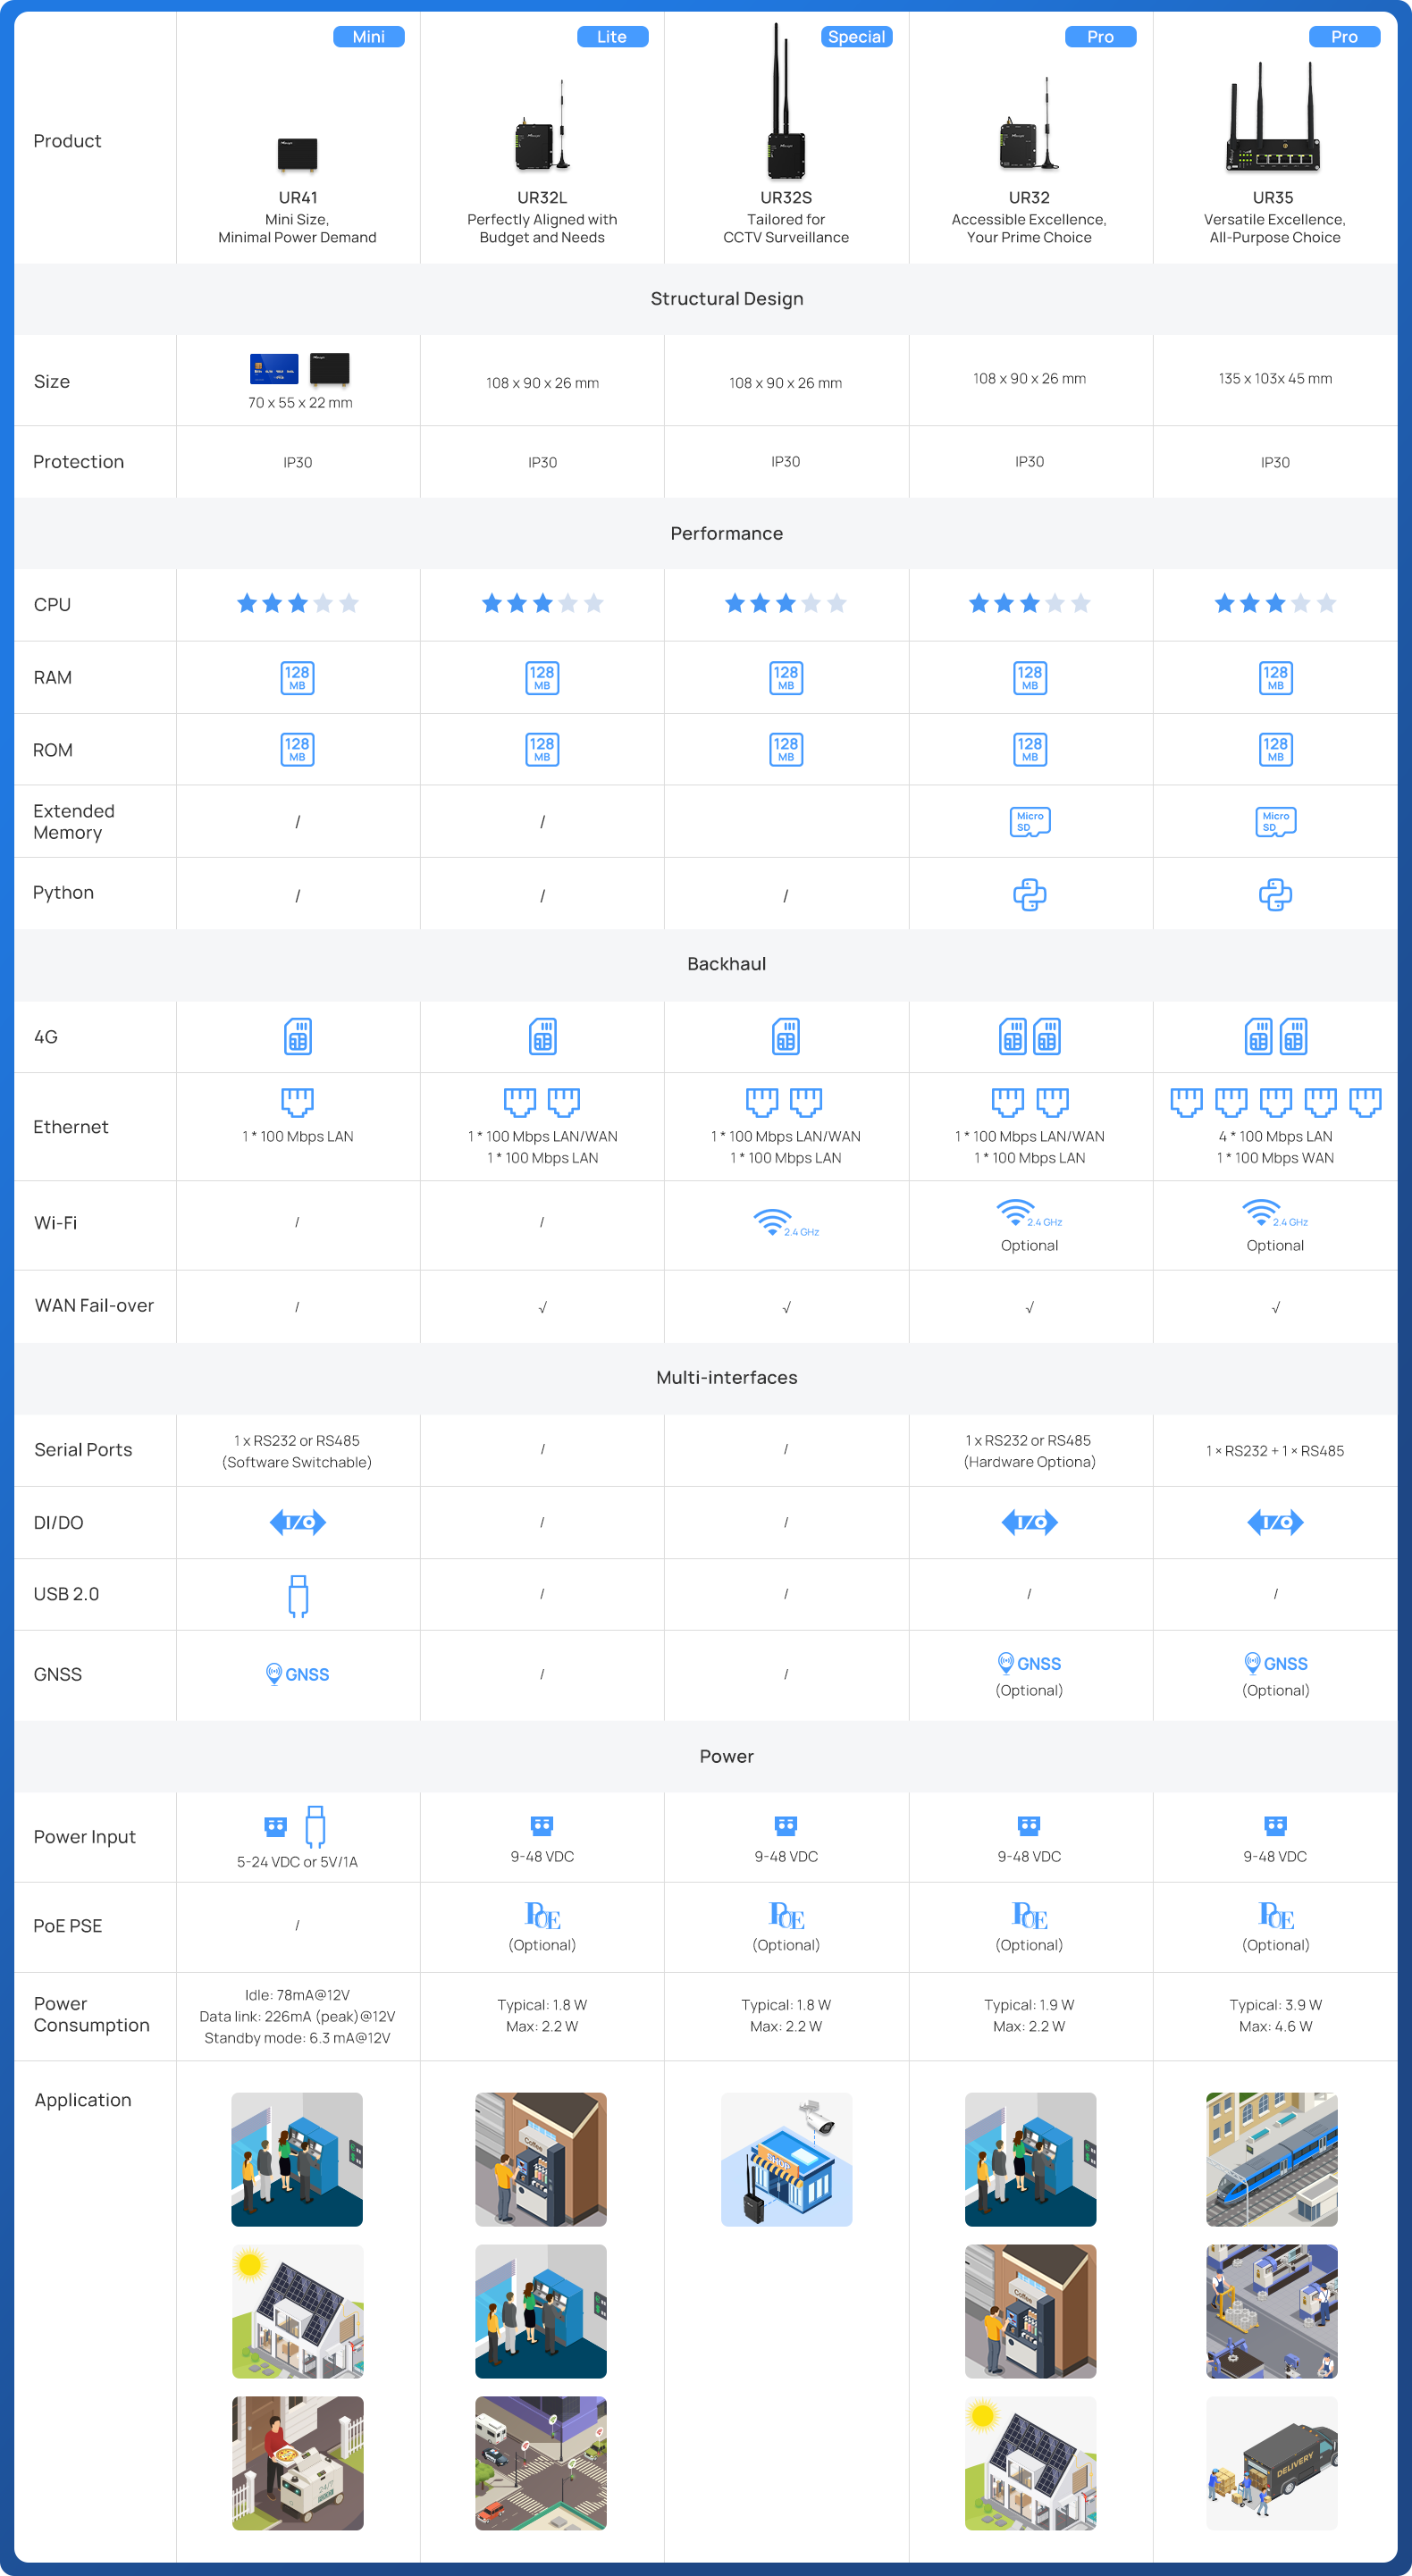Click the 128 MB RAM icon for UR32S
1412x2576 pixels.
[x=786, y=677]
